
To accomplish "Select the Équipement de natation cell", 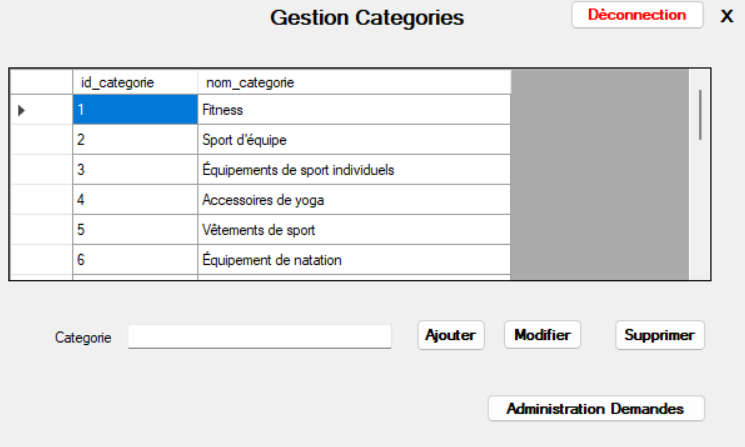I will pos(354,260).
